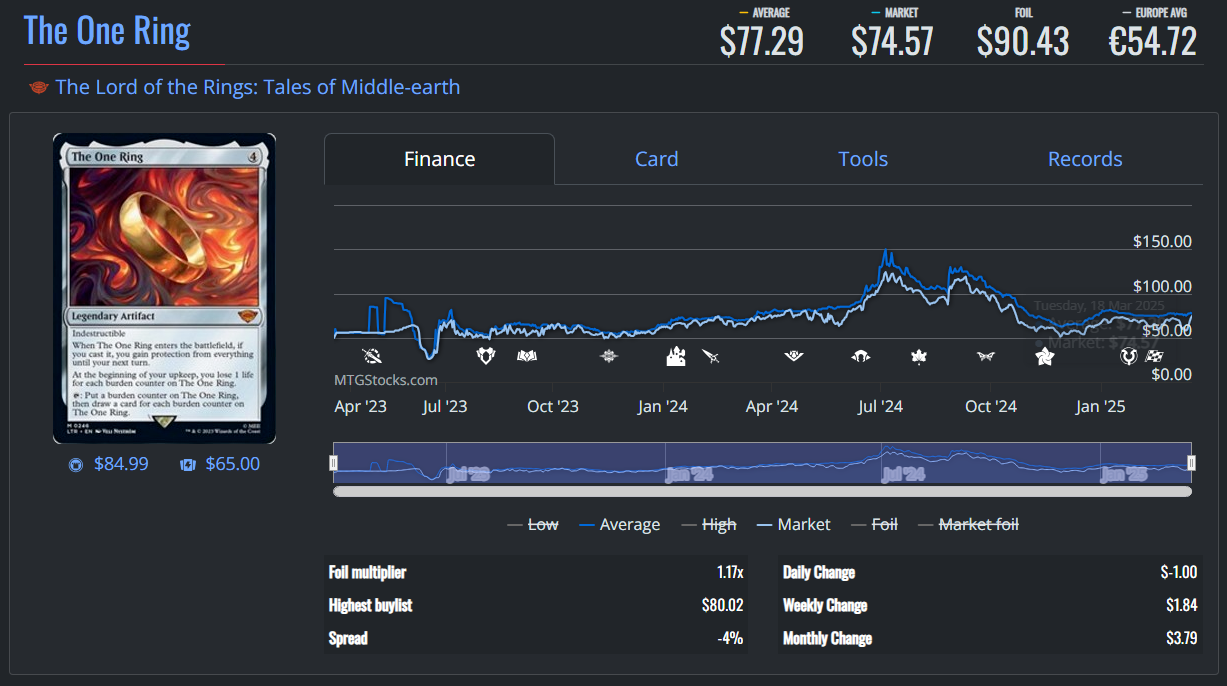Click the Daily Change $-1.00 value
The width and height of the screenshot is (1227, 686).
point(1179,573)
